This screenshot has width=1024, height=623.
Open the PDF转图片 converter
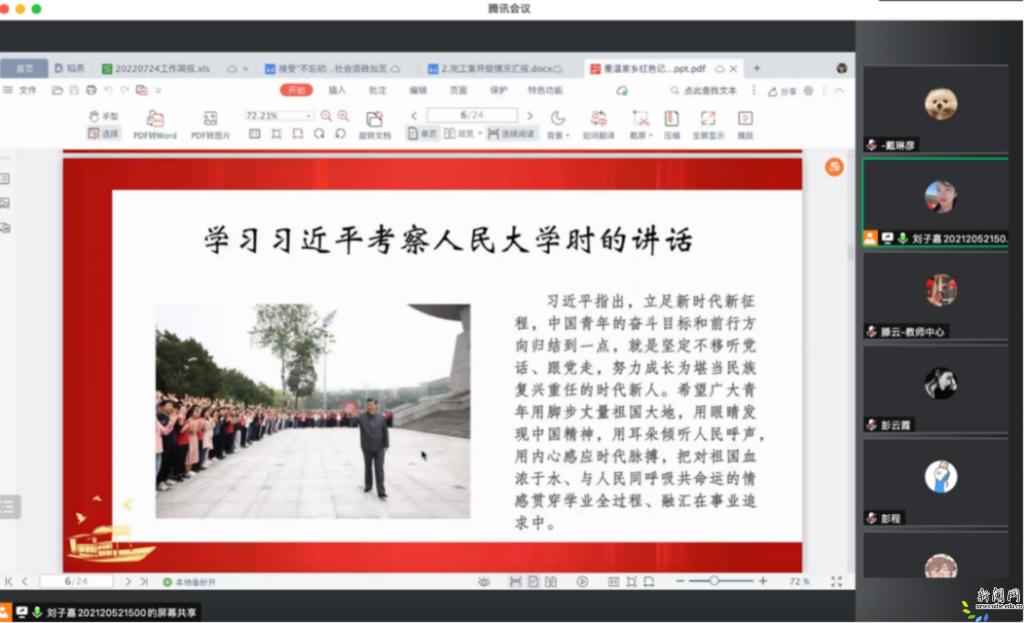point(210,125)
